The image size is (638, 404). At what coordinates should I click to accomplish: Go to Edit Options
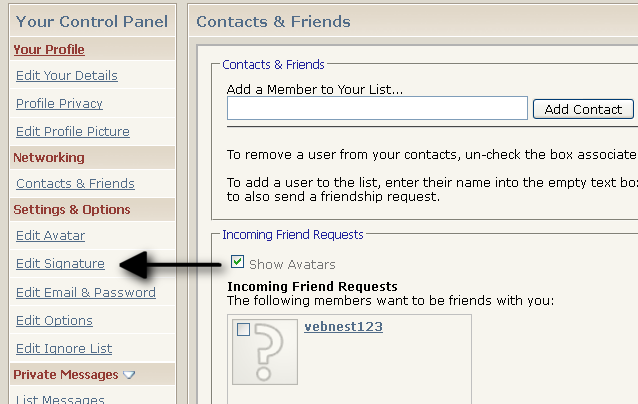click(54, 321)
